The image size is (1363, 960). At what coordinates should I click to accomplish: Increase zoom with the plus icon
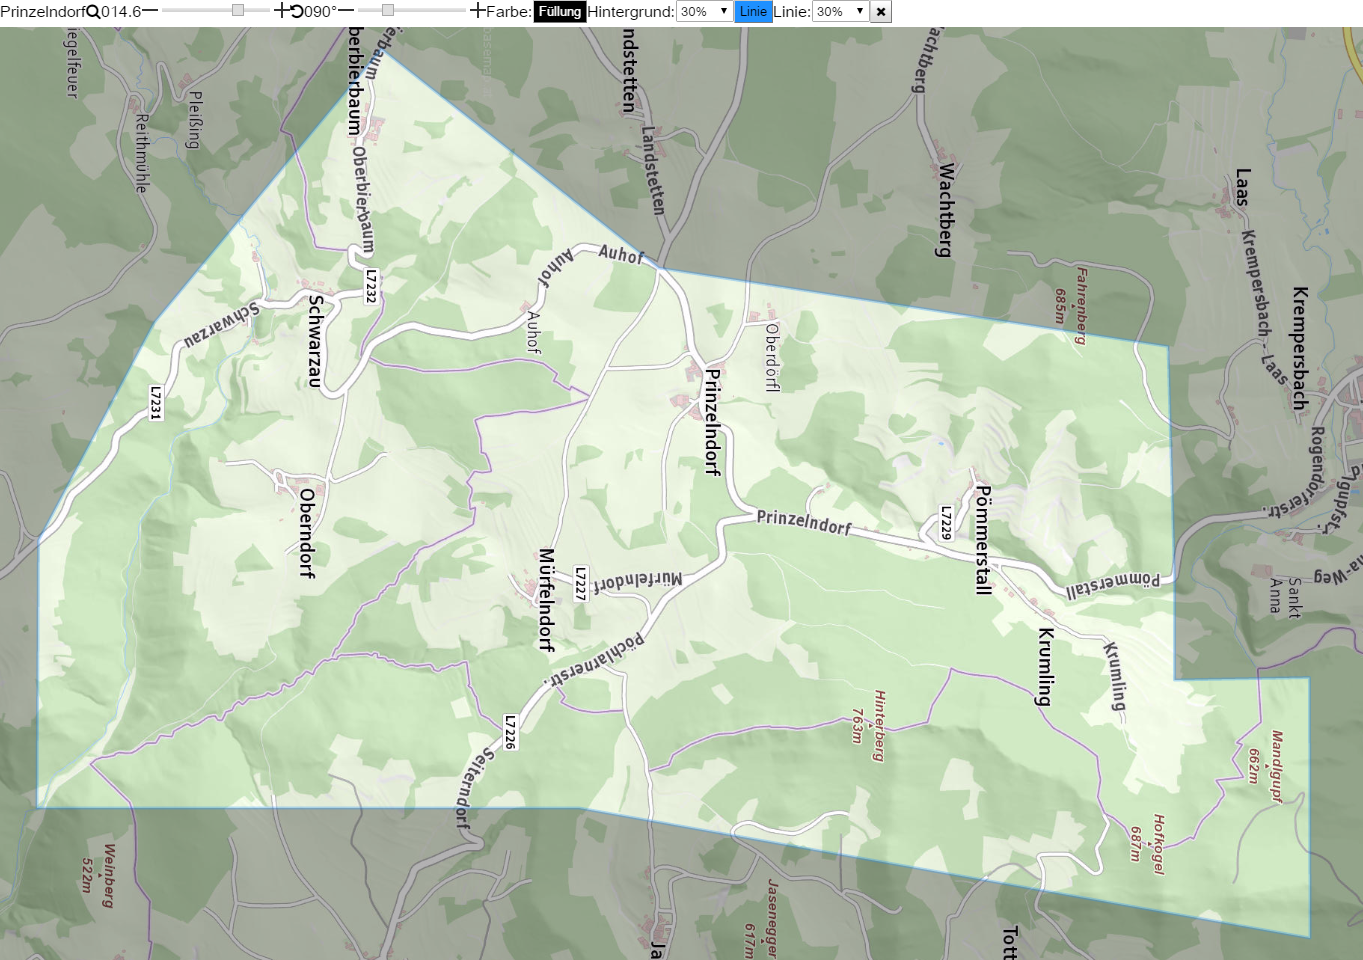(282, 11)
